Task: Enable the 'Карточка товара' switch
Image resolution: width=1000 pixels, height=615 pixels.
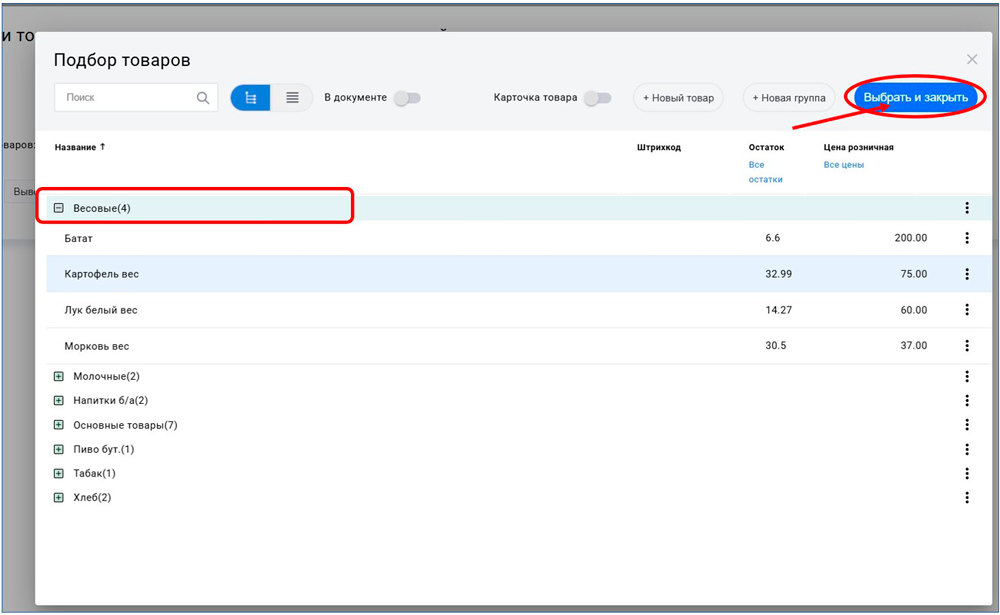Action: (597, 98)
